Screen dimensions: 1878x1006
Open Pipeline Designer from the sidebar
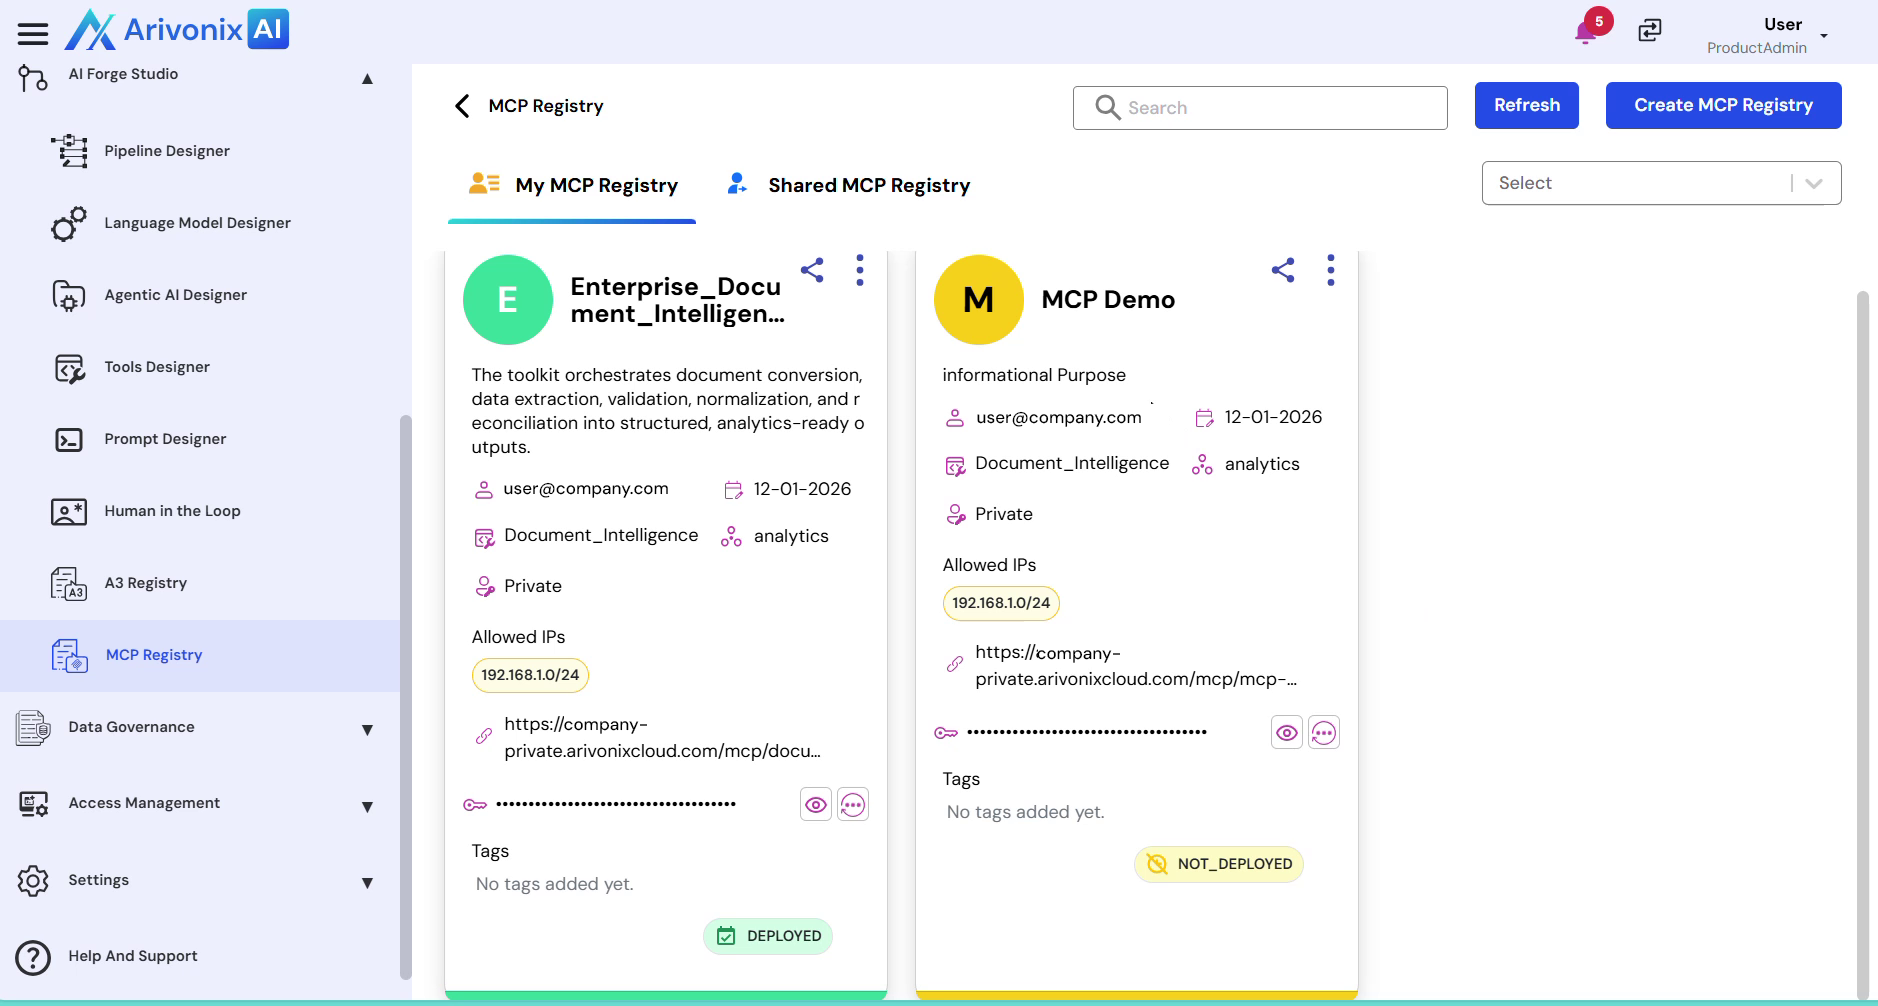pyautogui.click(x=167, y=151)
